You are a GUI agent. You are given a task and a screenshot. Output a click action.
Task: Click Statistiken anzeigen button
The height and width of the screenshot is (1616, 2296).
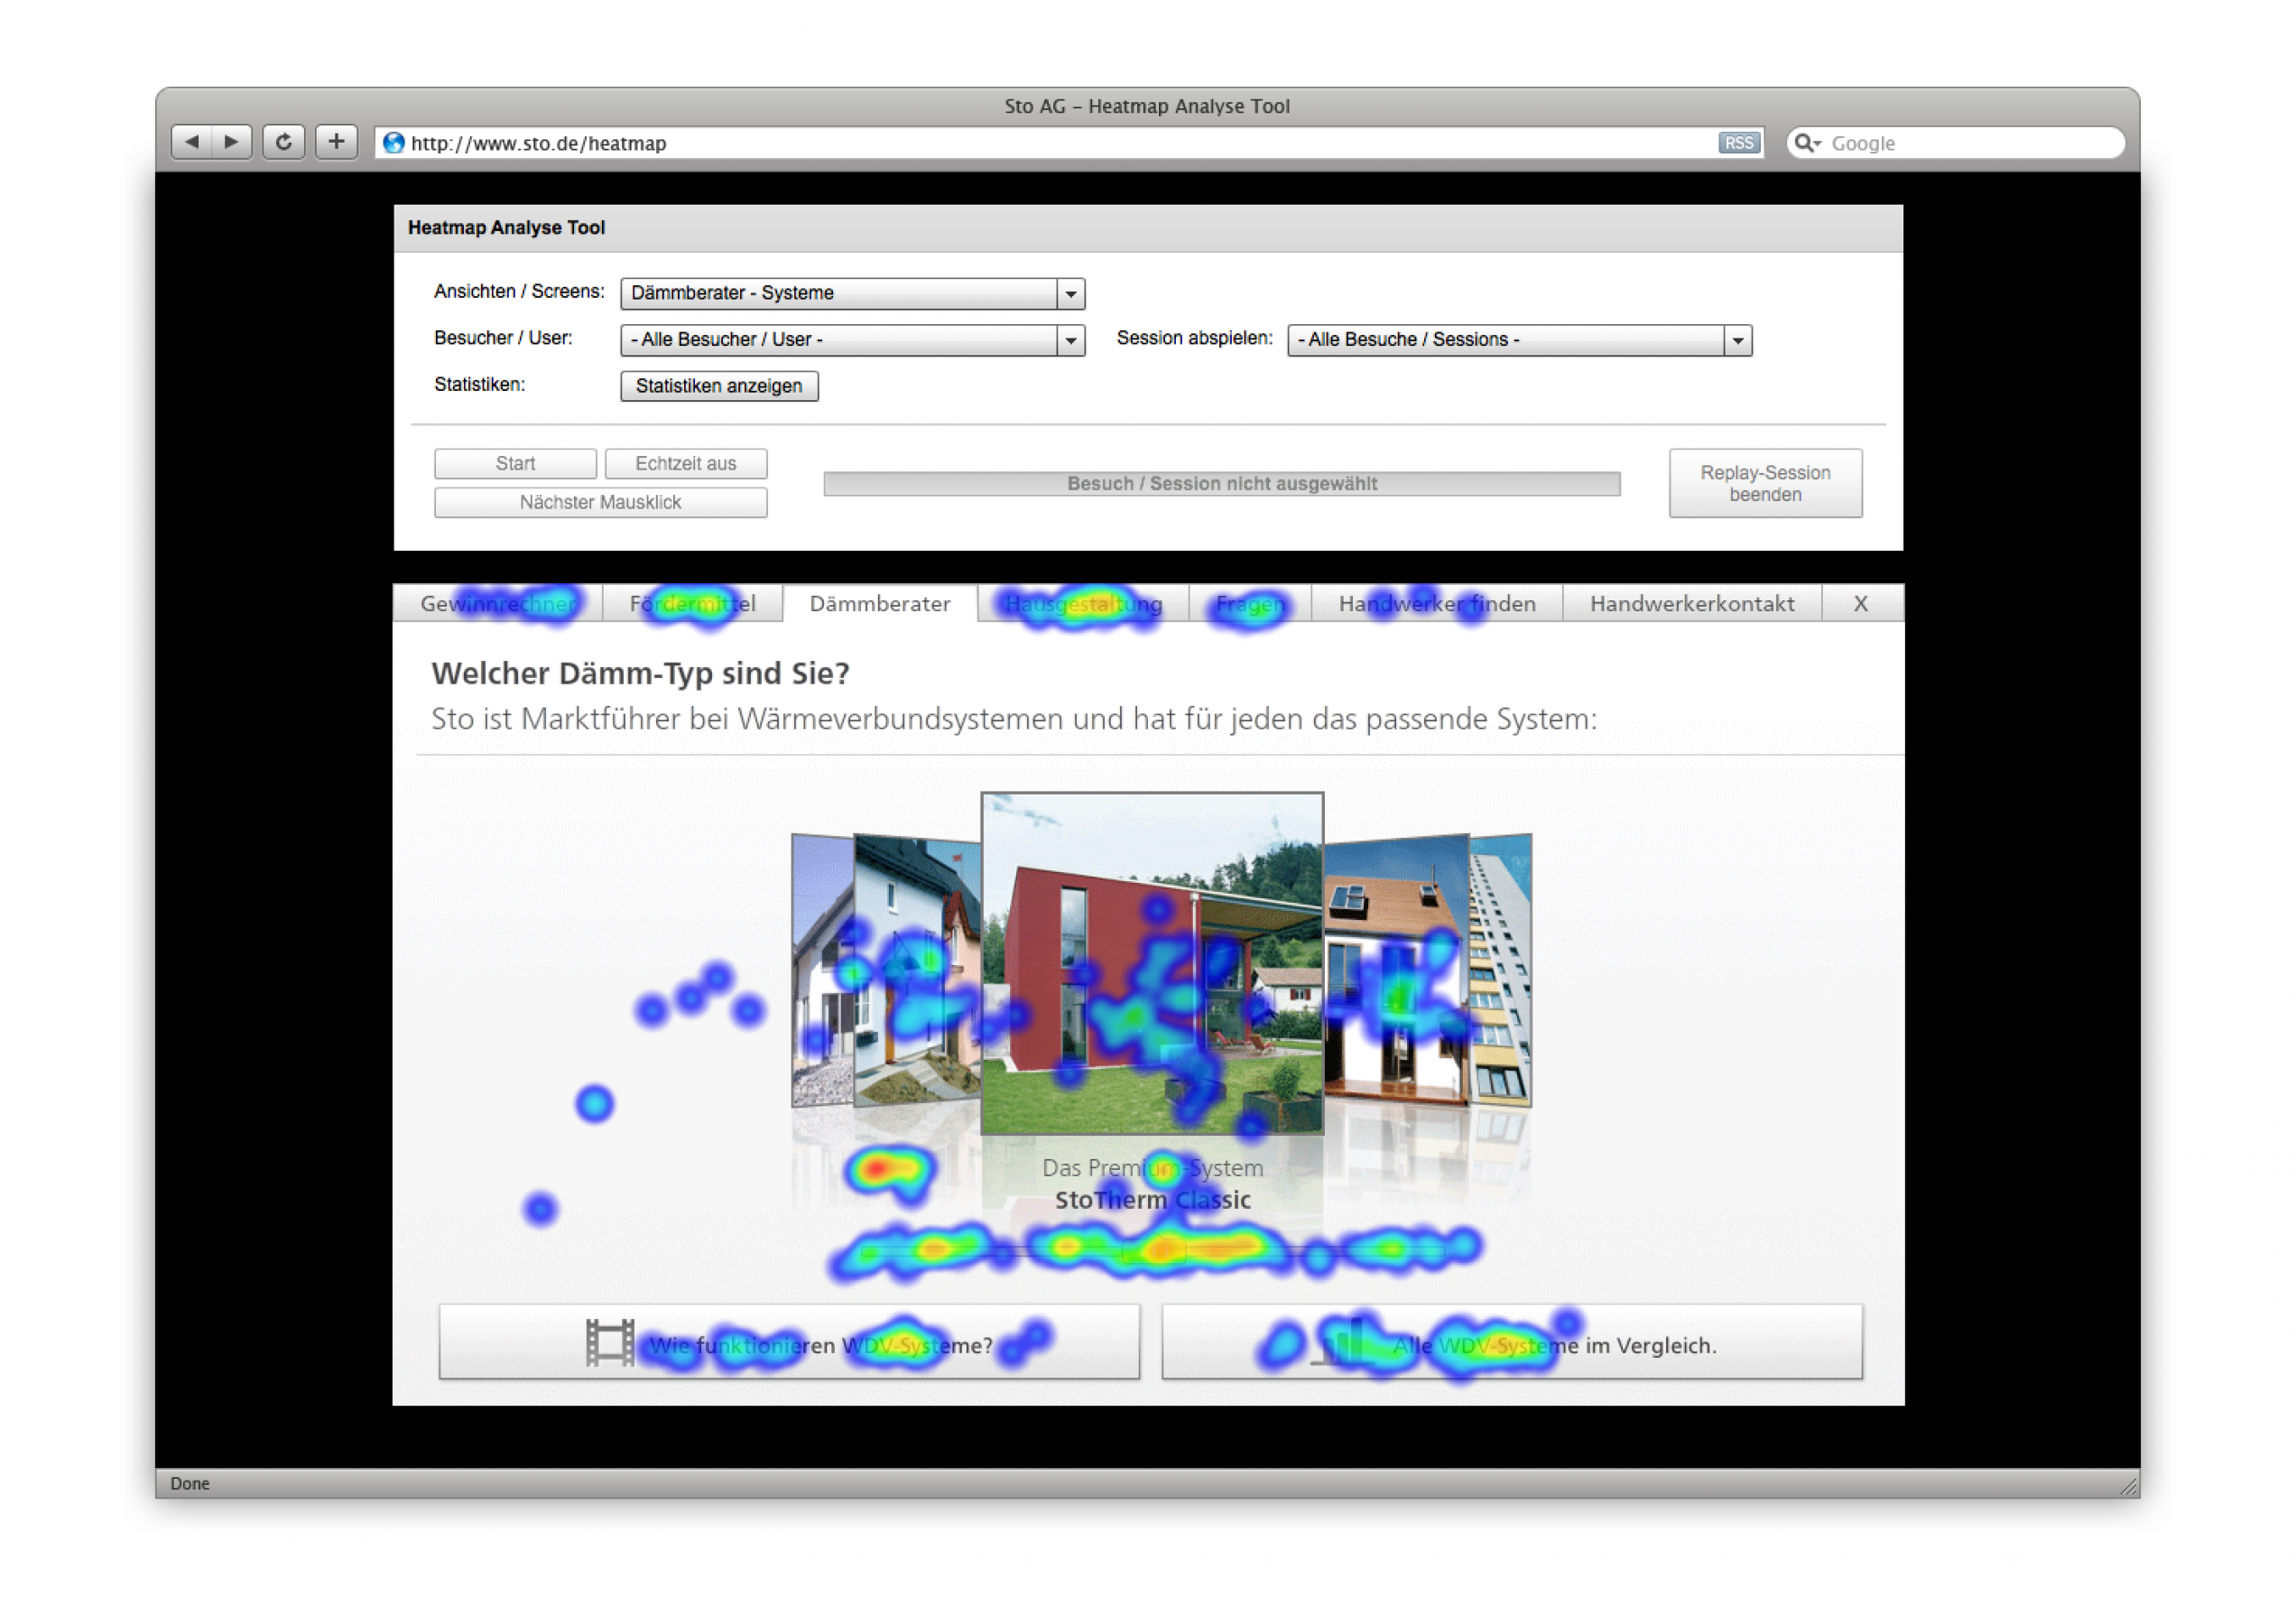(718, 386)
